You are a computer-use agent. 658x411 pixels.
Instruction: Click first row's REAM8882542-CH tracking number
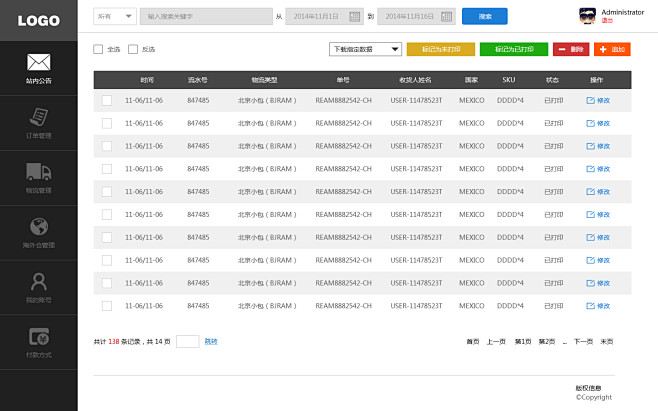tap(344, 100)
